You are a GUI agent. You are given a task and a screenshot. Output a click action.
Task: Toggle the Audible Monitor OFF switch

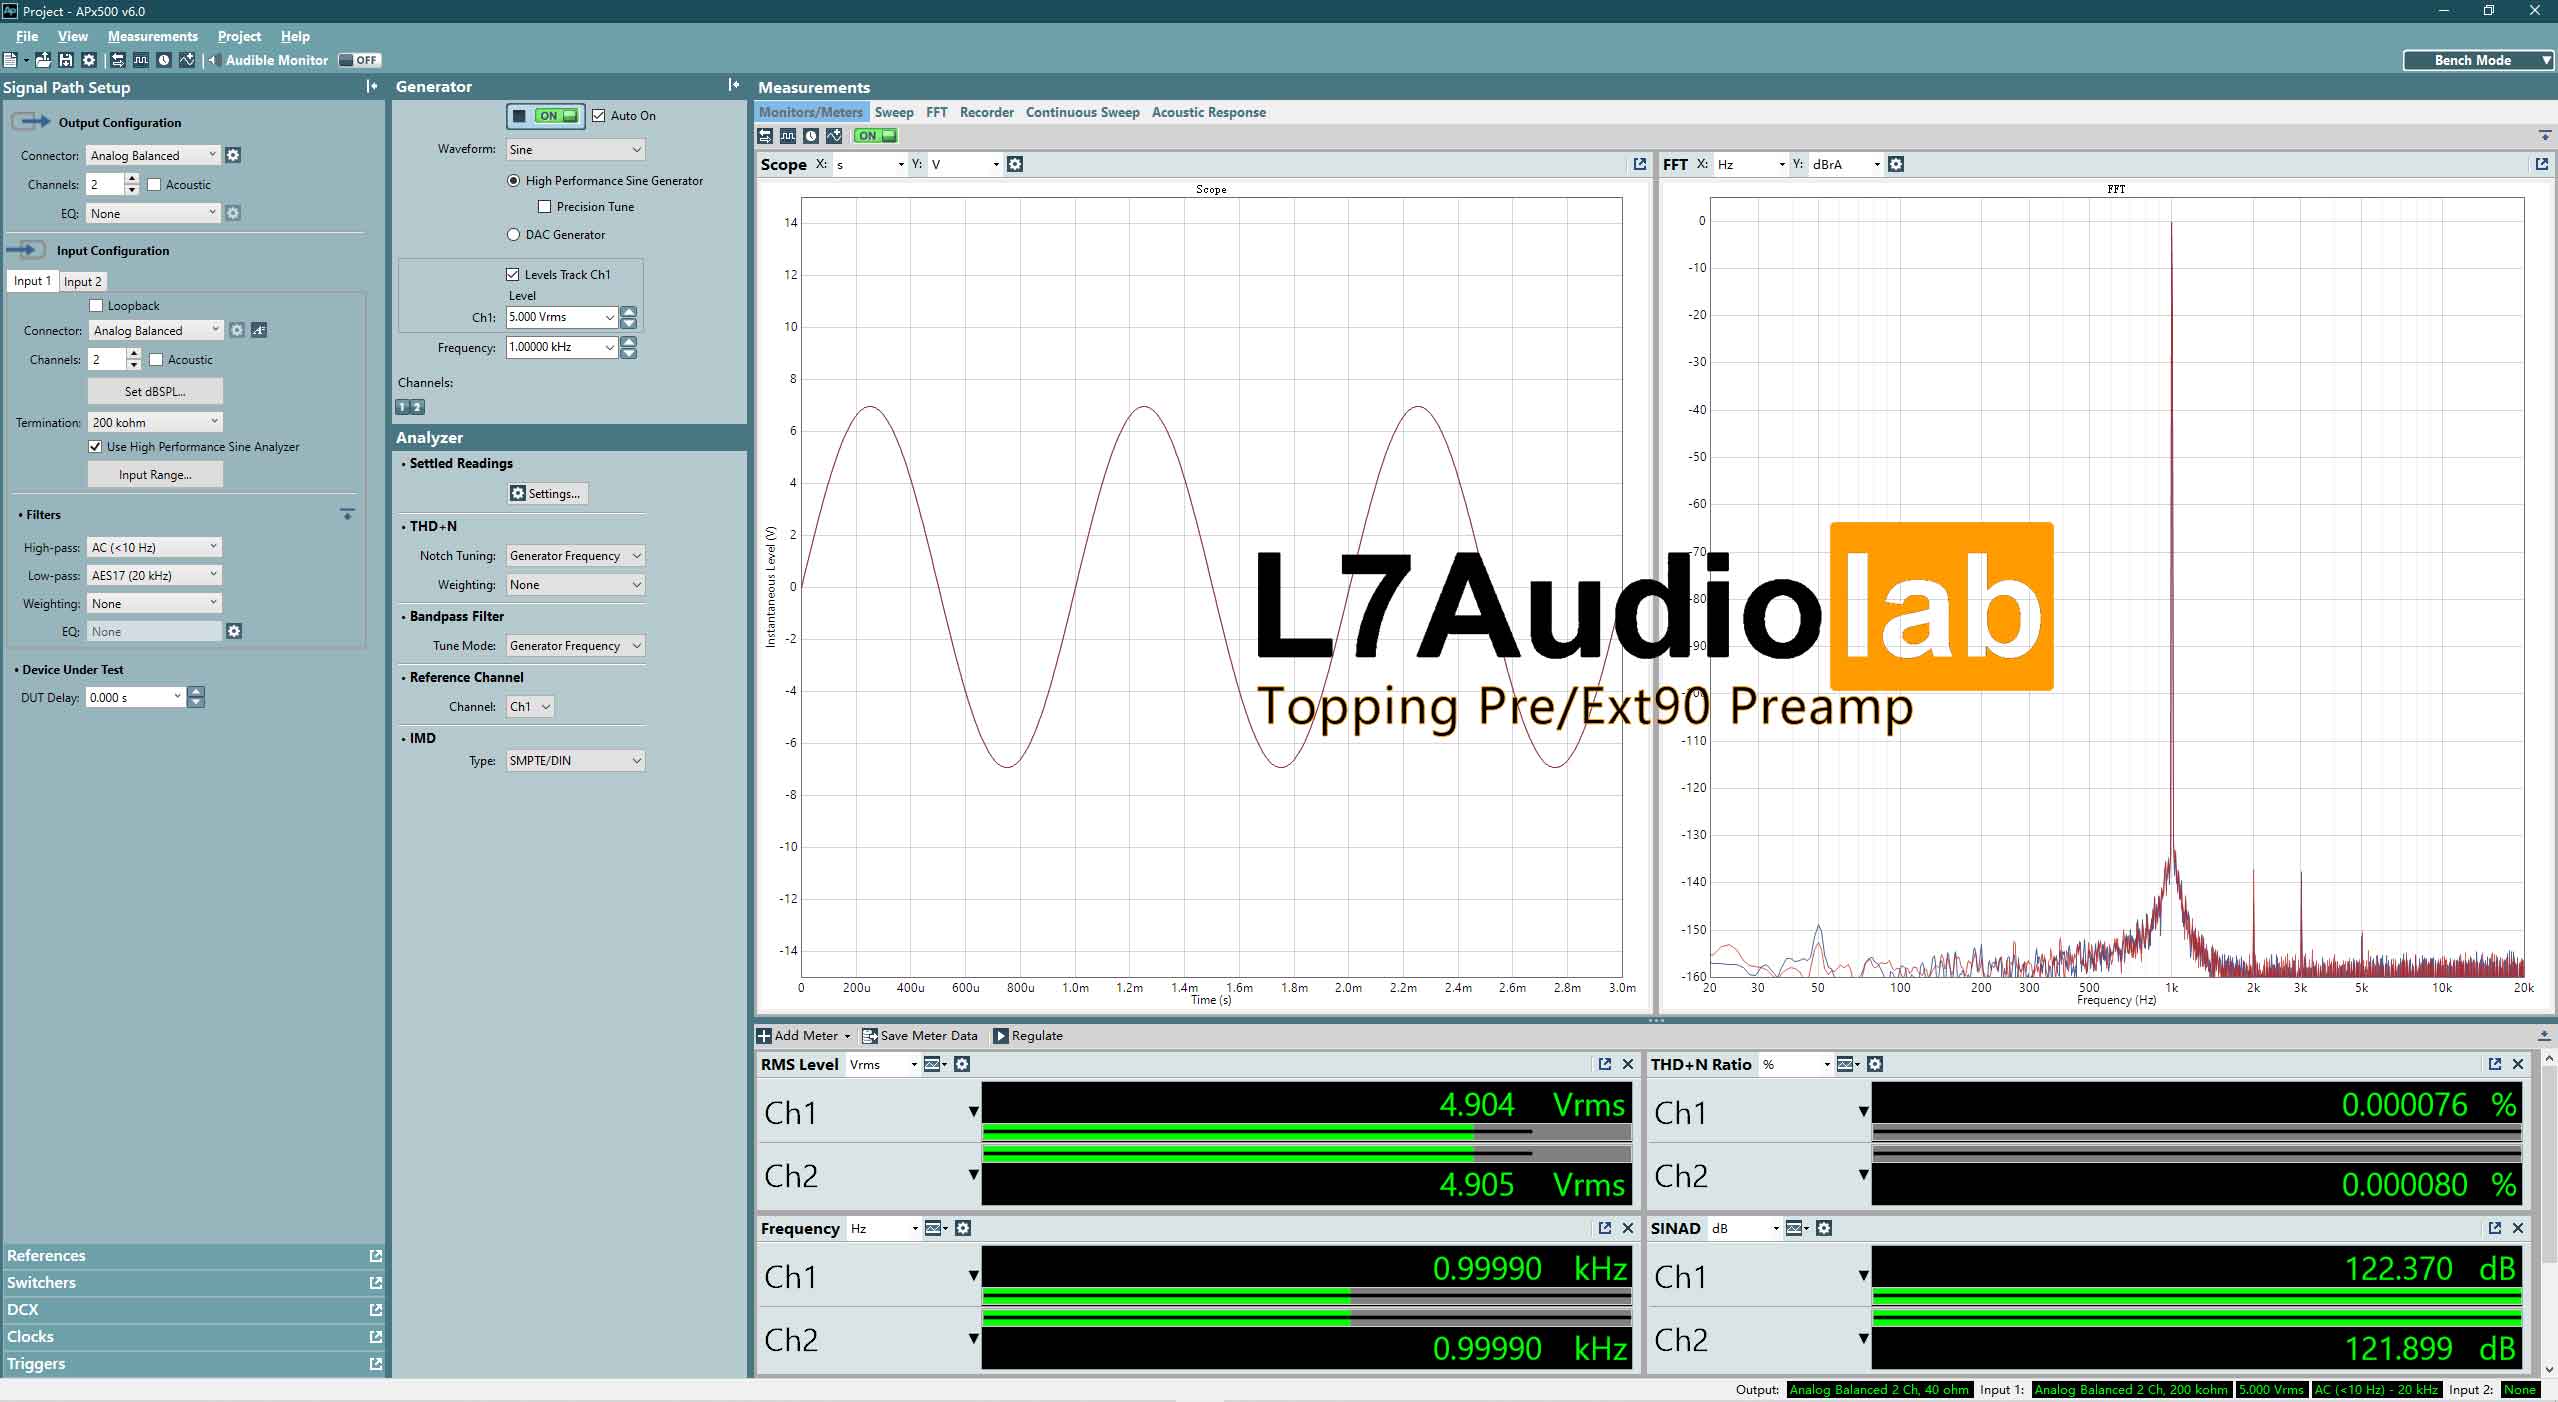coord(359,60)
